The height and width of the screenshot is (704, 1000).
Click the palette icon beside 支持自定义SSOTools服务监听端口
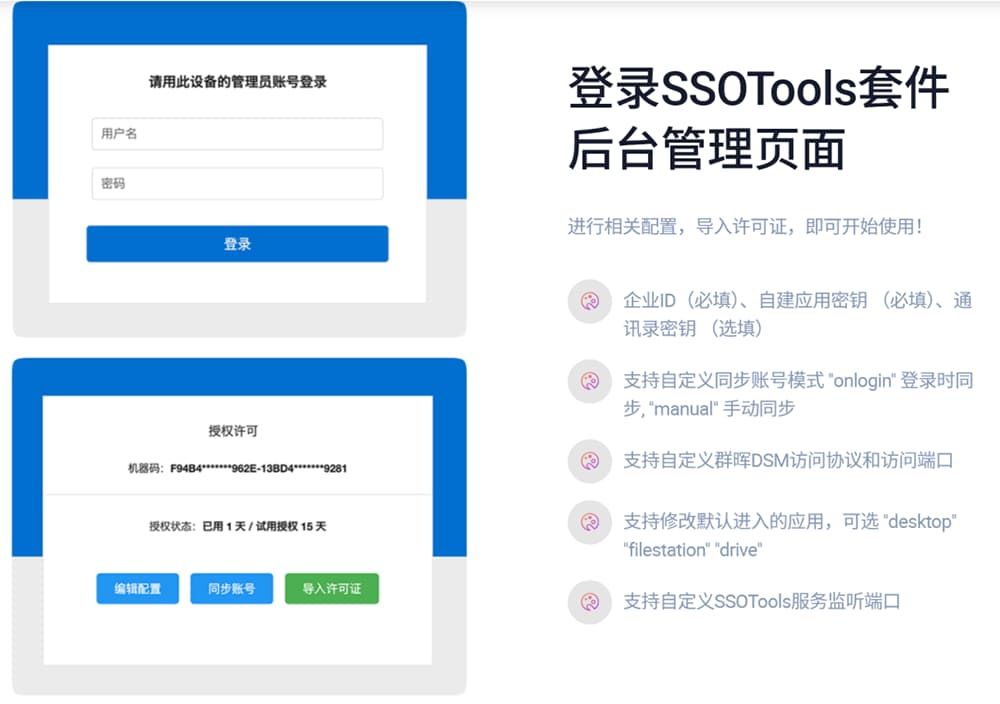click(x=590, y=601)
